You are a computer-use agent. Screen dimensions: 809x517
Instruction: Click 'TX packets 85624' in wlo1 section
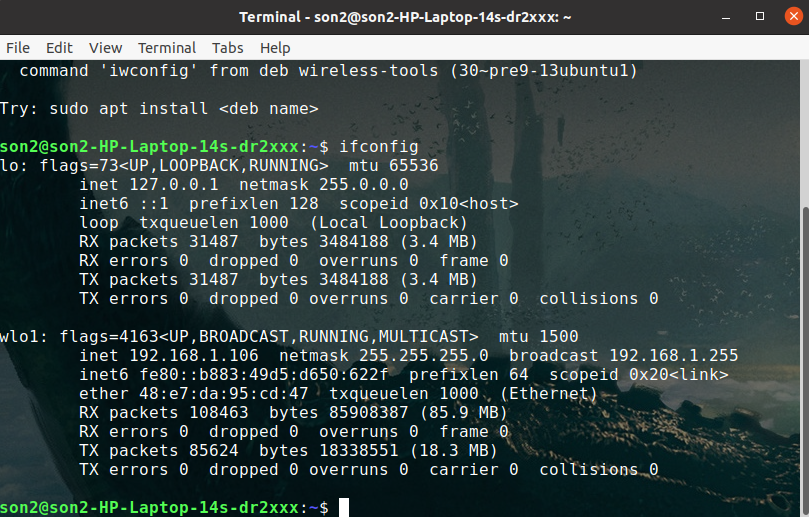[159, 451]
